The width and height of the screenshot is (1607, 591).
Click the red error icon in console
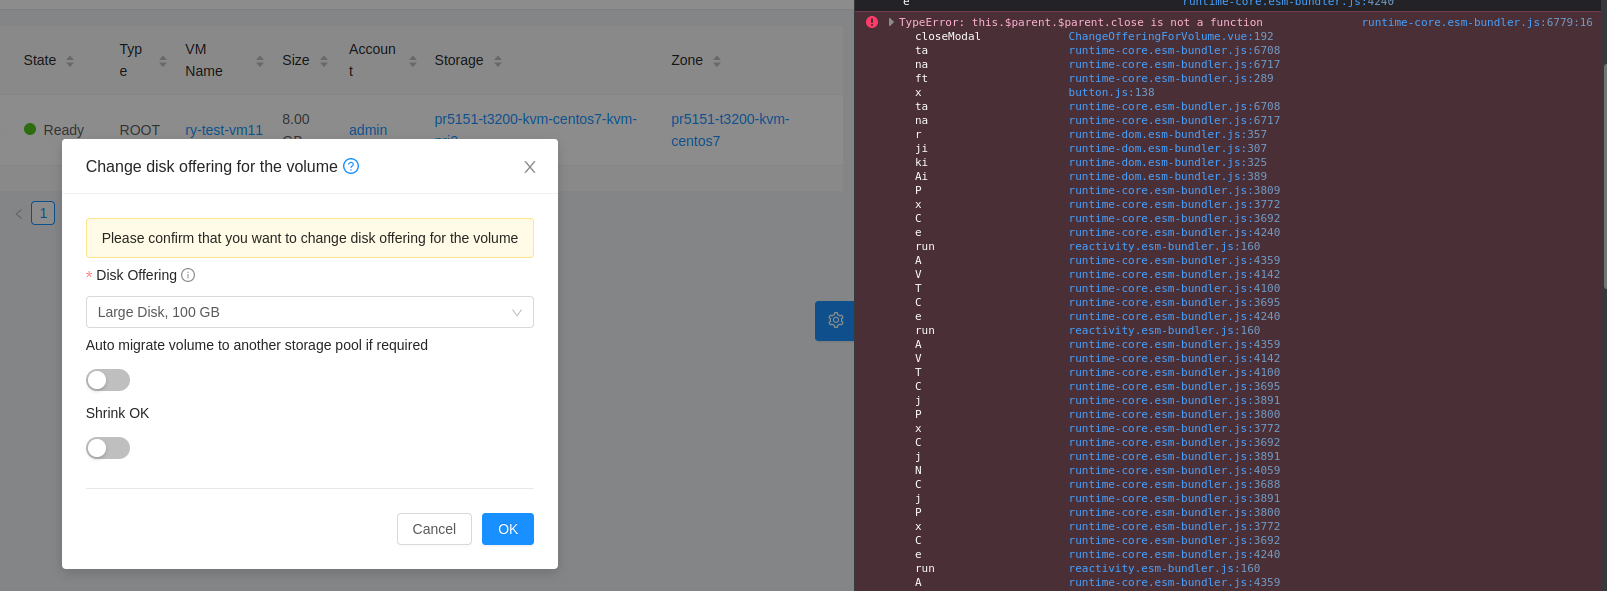click(872, 22)
